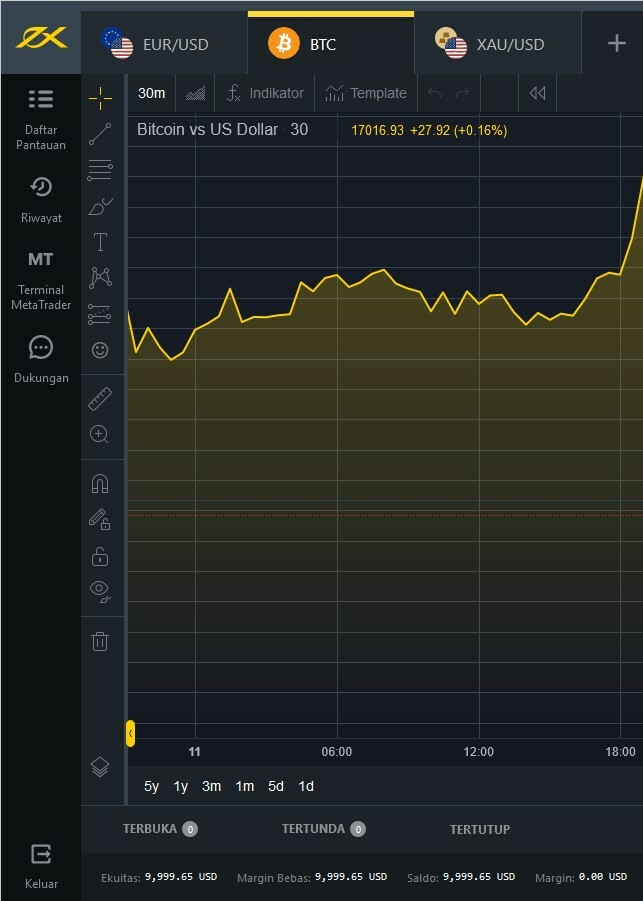Screen dimensions: 643x901
Task: Select the prediction position tool
Action: pos(100,314)
